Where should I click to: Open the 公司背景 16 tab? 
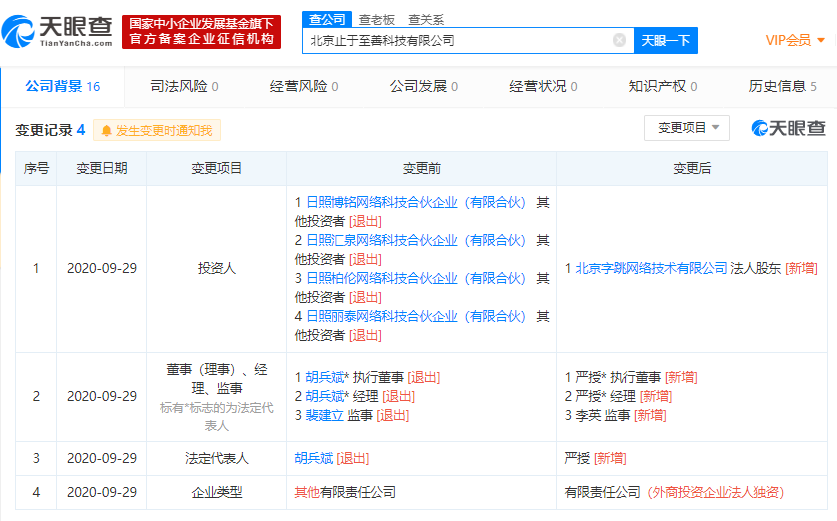pyautogui.click(x=63, y=86)
